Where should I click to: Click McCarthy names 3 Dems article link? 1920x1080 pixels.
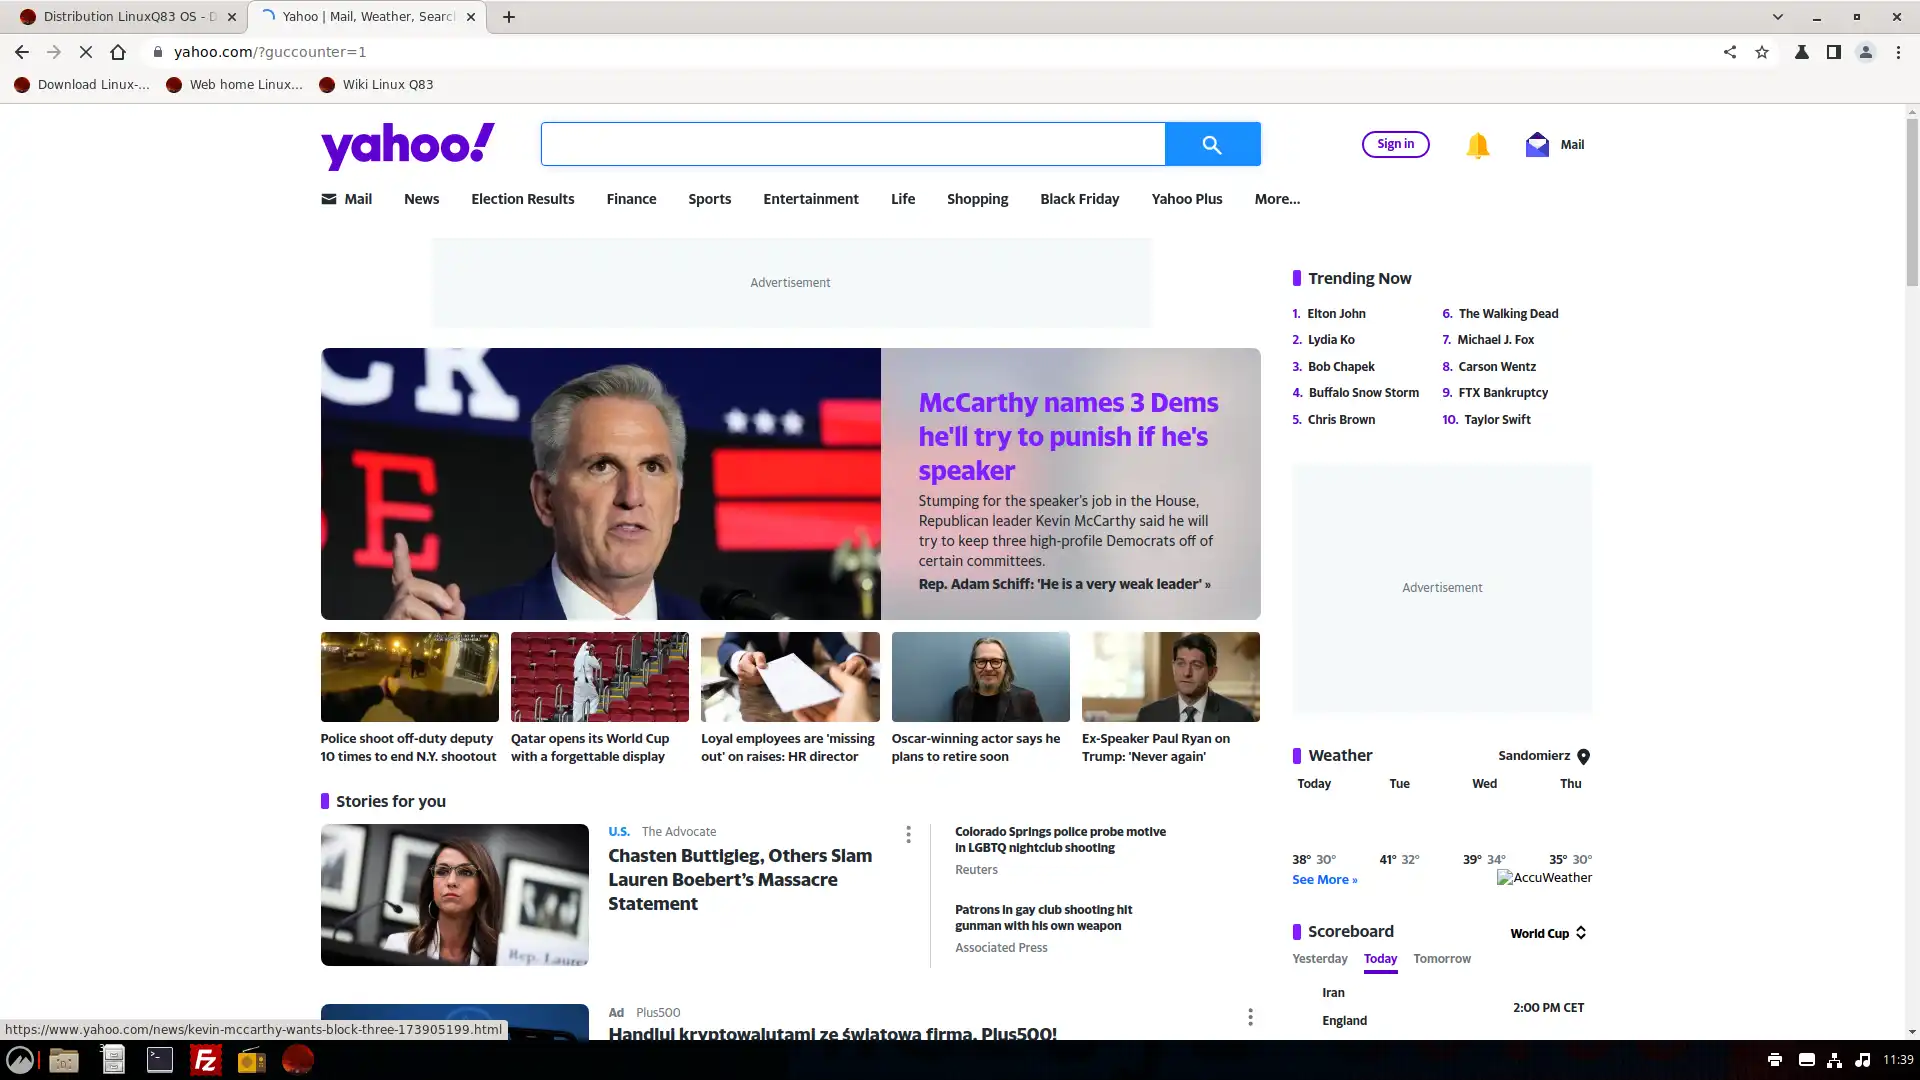[x=1068, y=436]
